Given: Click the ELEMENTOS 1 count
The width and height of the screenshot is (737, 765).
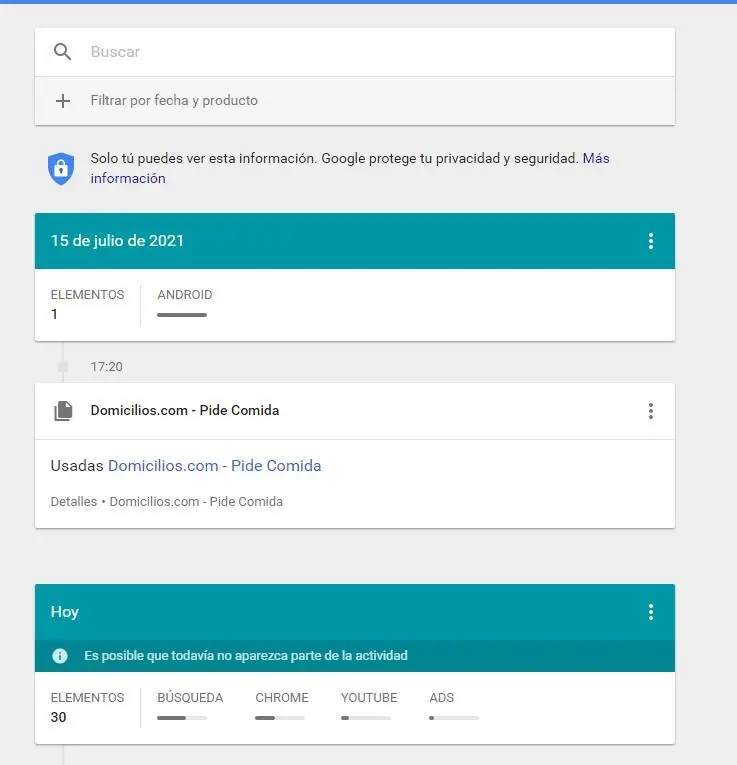Looking at the screenshot, I should pos(87,304).
